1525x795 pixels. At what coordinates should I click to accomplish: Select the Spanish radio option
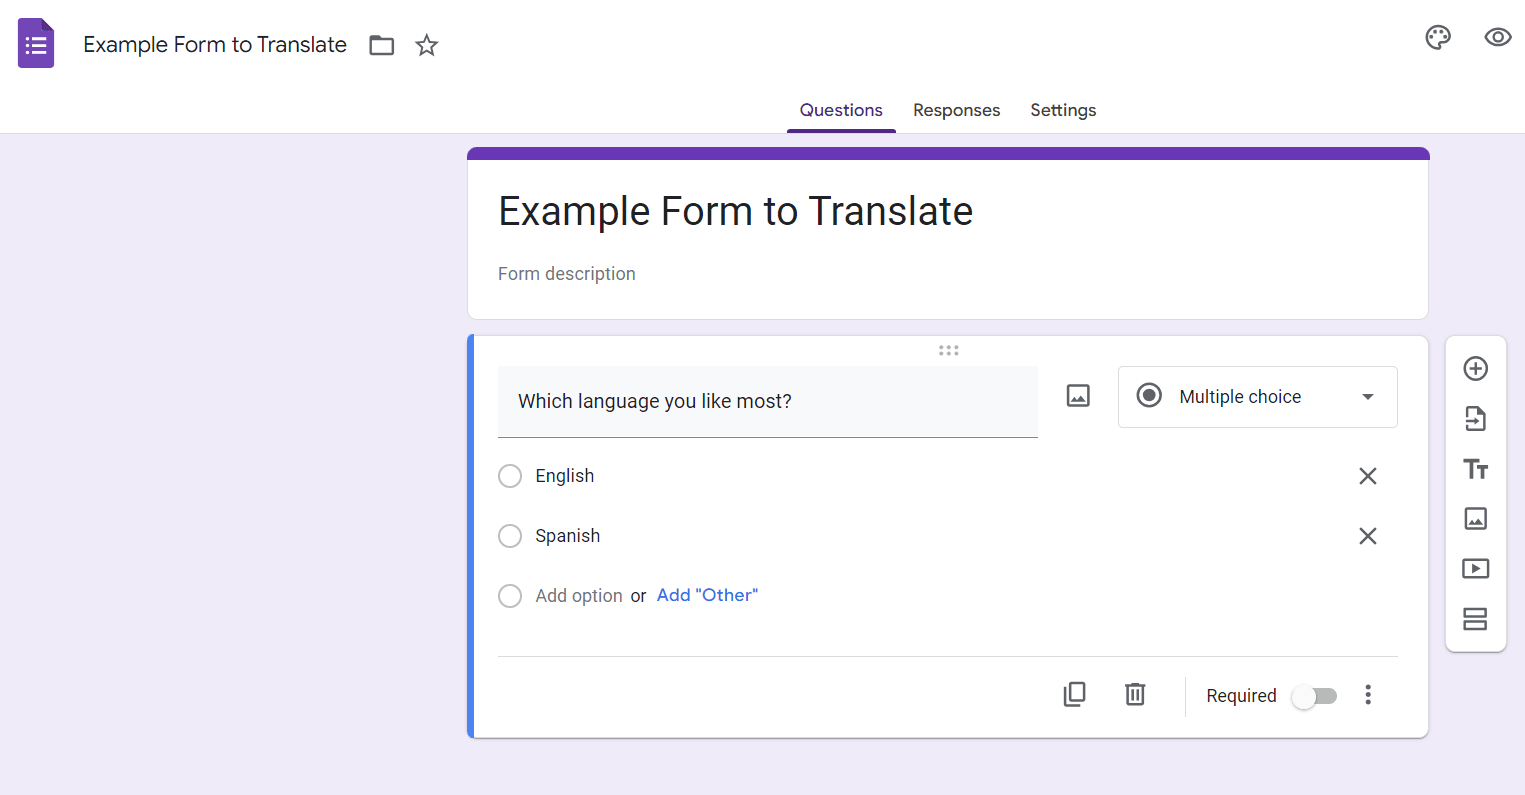pyautogui.click(x=510, y=536)
